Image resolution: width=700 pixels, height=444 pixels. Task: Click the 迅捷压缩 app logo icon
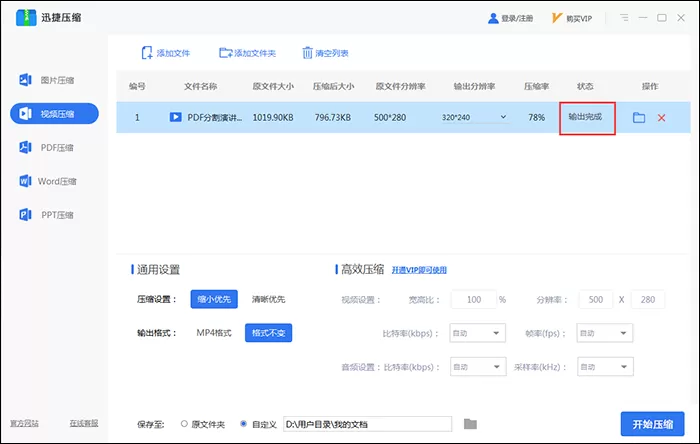click(x=26, y=17)
